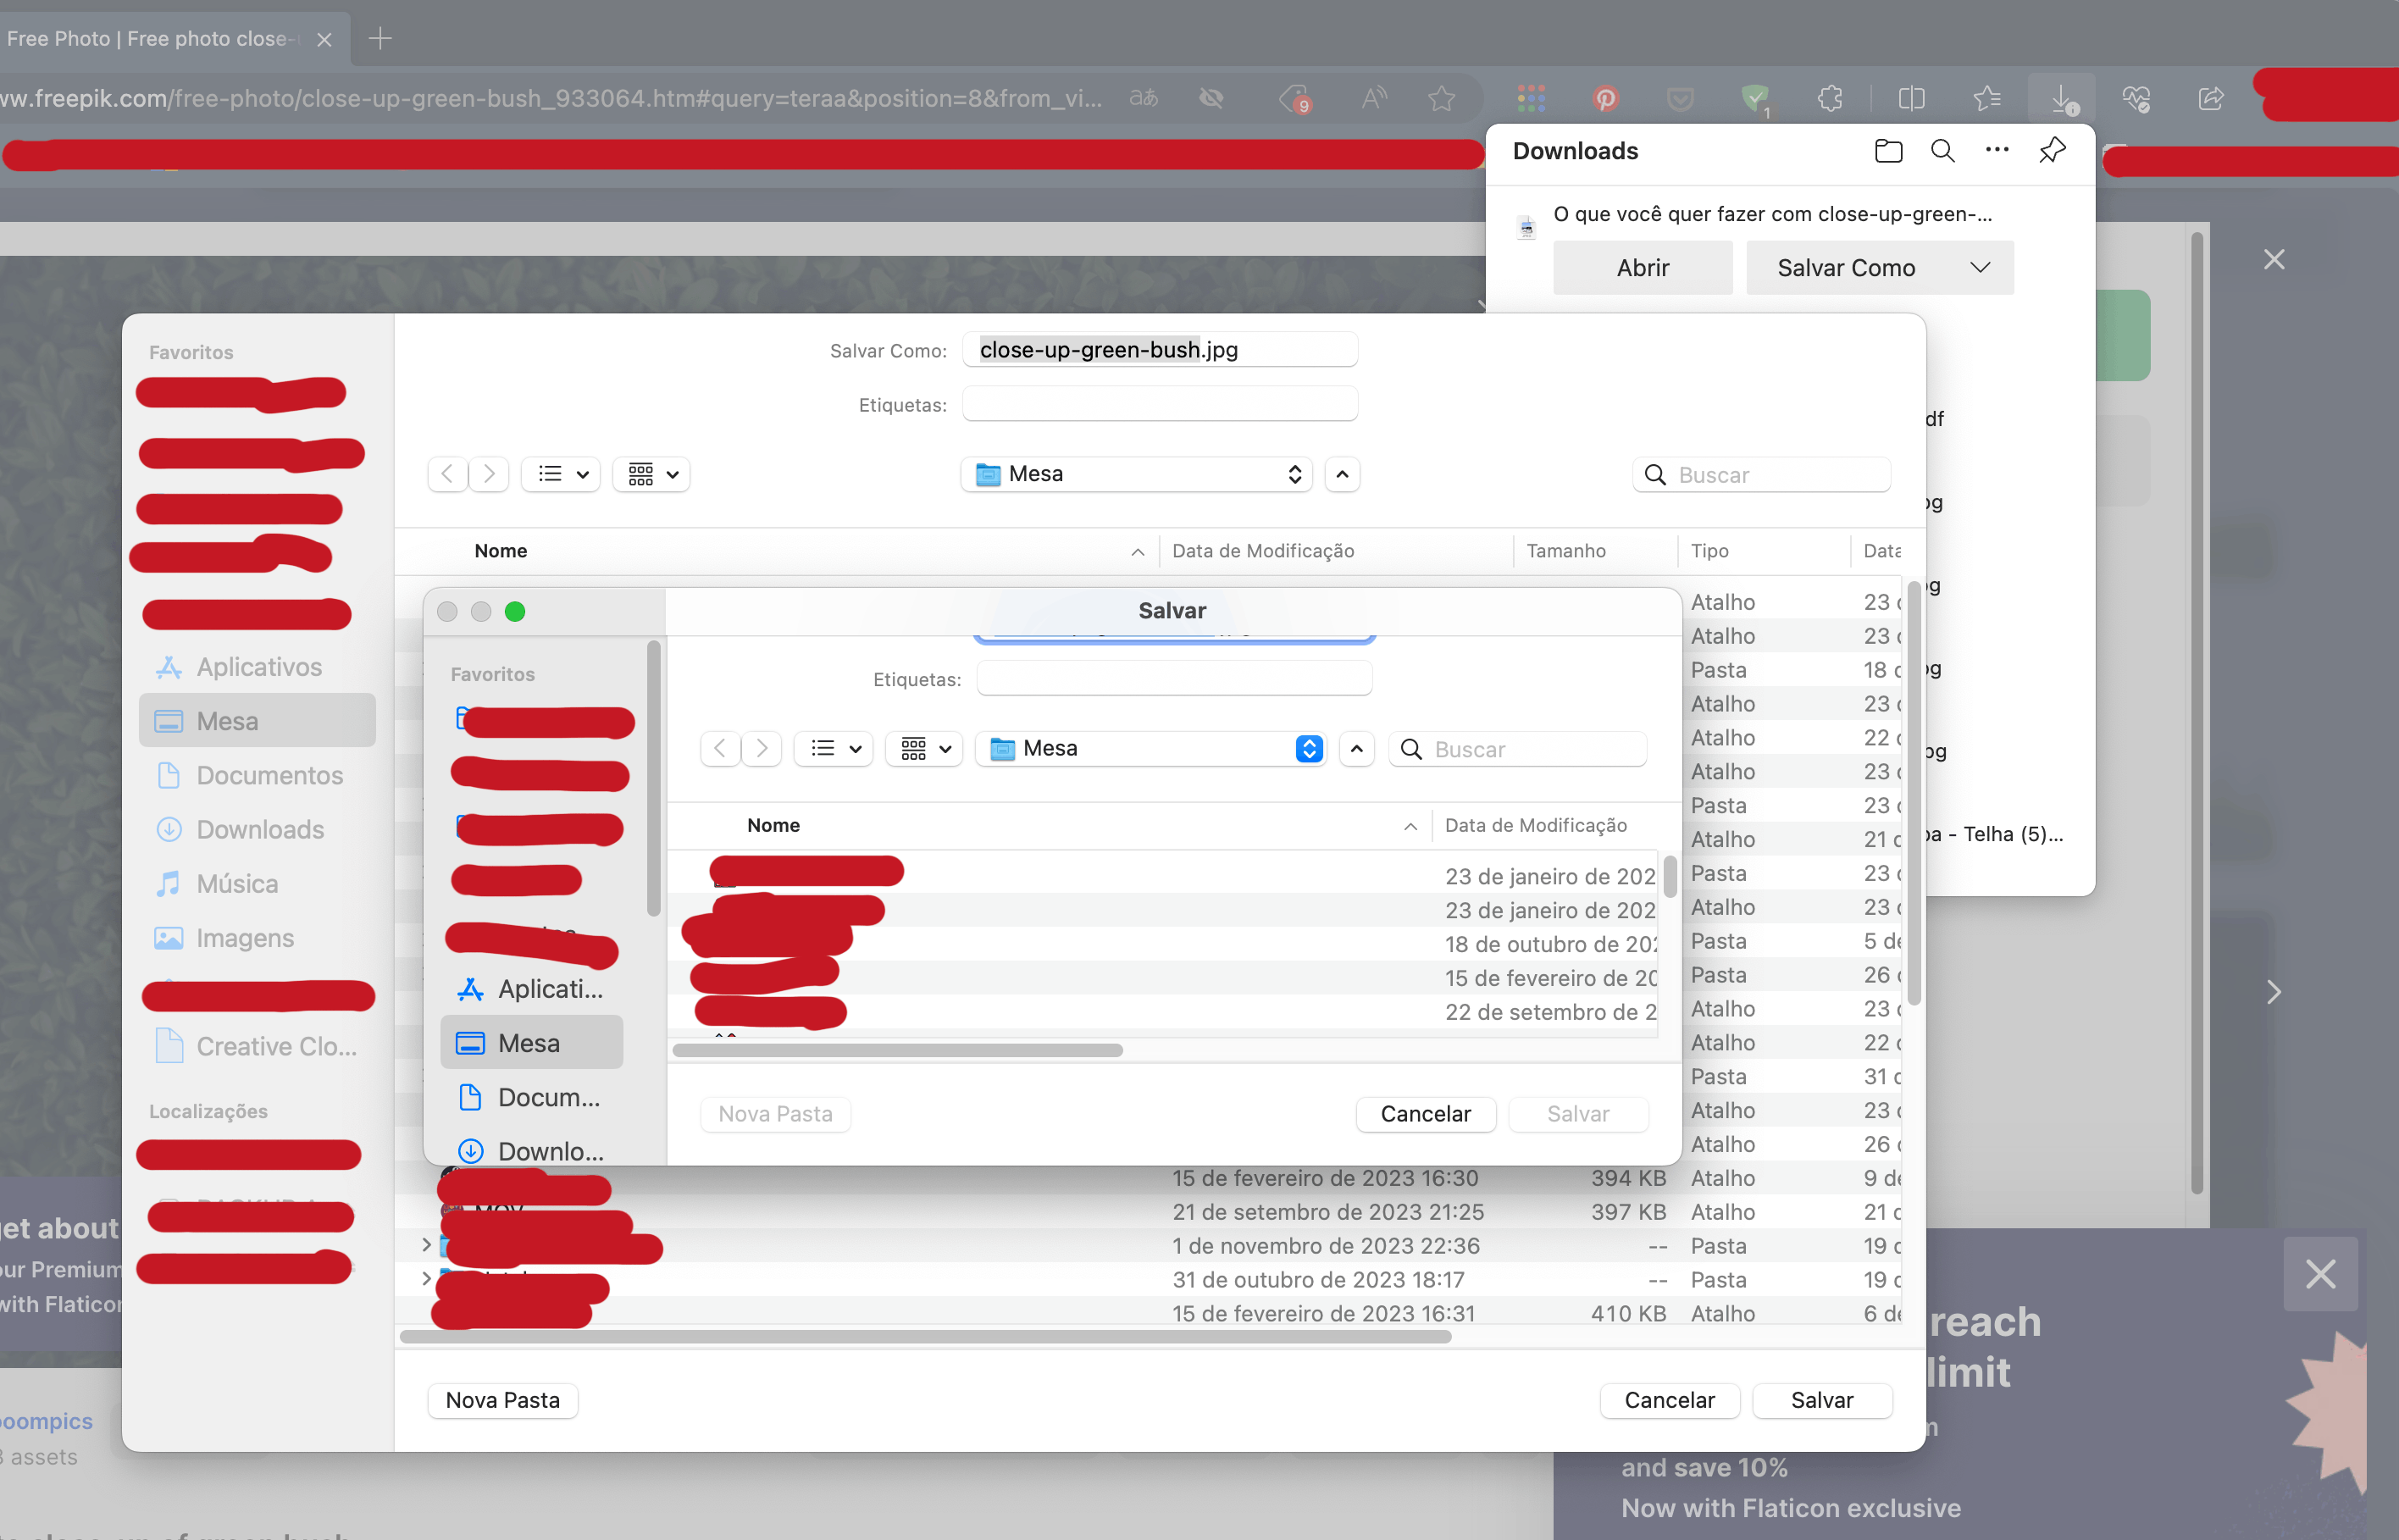This screenshot has height=1540, width=2399.
Task: Pin the Downloads panel
Action: [2051, 151]
